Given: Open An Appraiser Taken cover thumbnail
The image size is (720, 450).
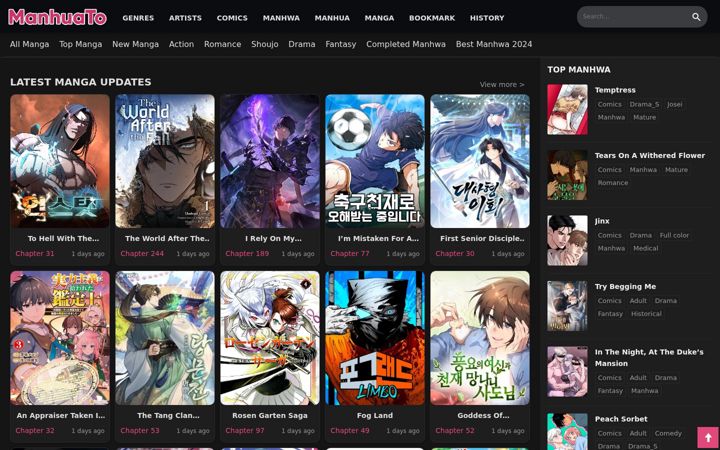Looking at the screenshot, I should [x=60, y=338].
